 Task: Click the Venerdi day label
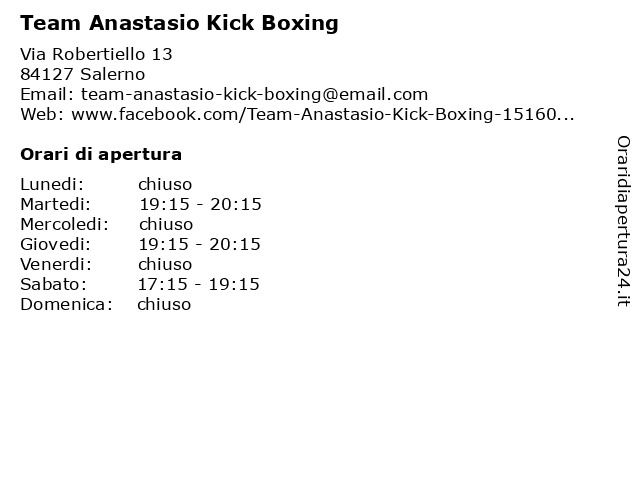[56, 264]
